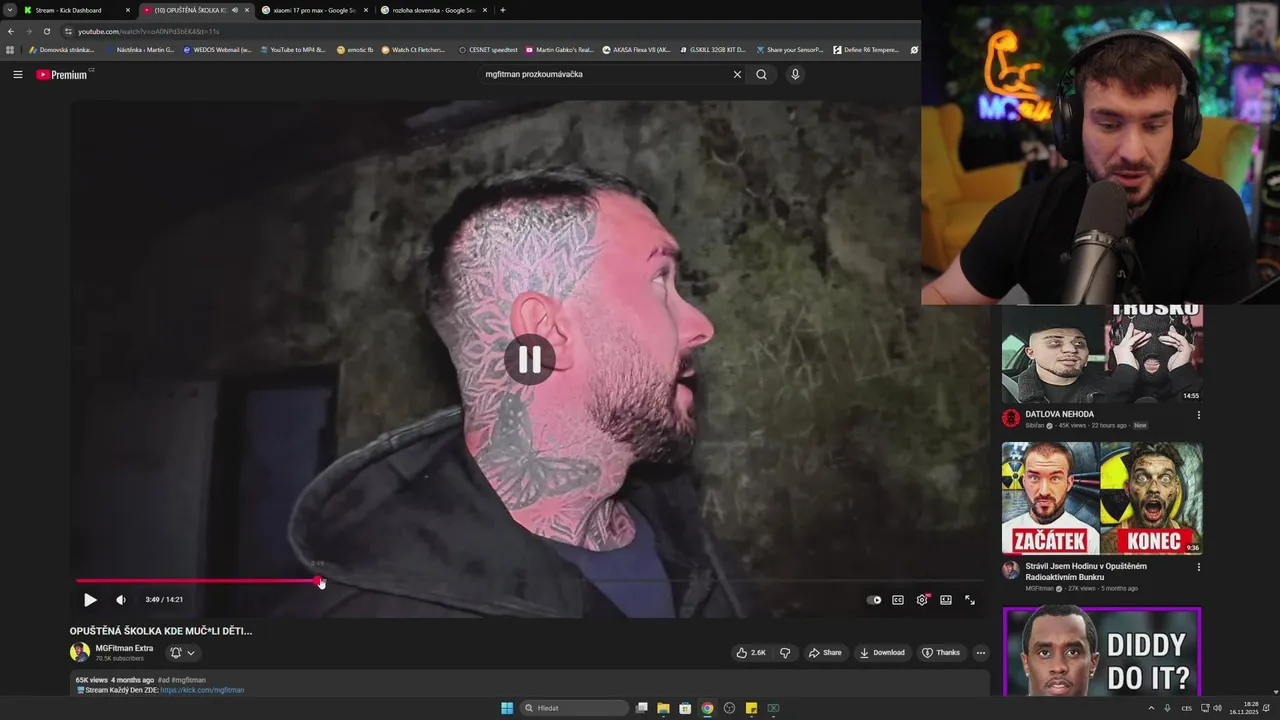The height and width of the screenshot is (720, 1280).
Task: Click the address bar URL
Action: 148,31
